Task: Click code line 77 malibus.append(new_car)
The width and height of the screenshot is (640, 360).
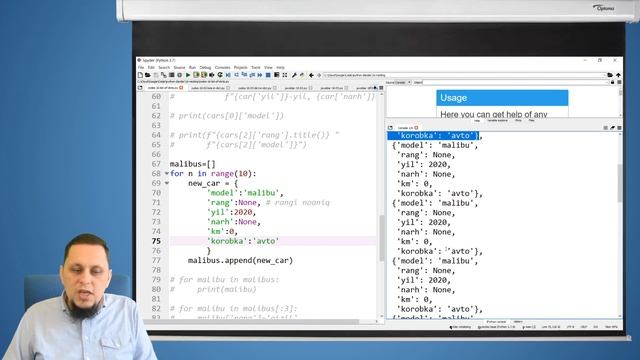Action: (x=240, y=260)
